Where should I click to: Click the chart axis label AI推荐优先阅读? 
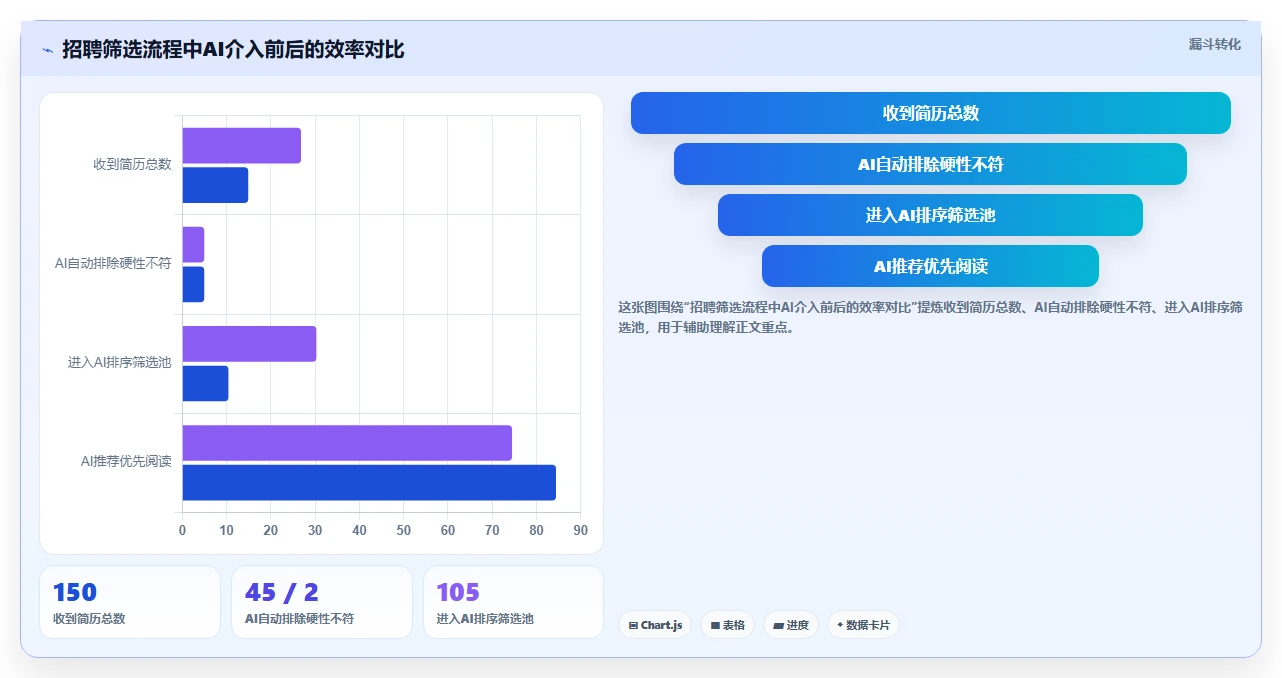click(126, 462)
